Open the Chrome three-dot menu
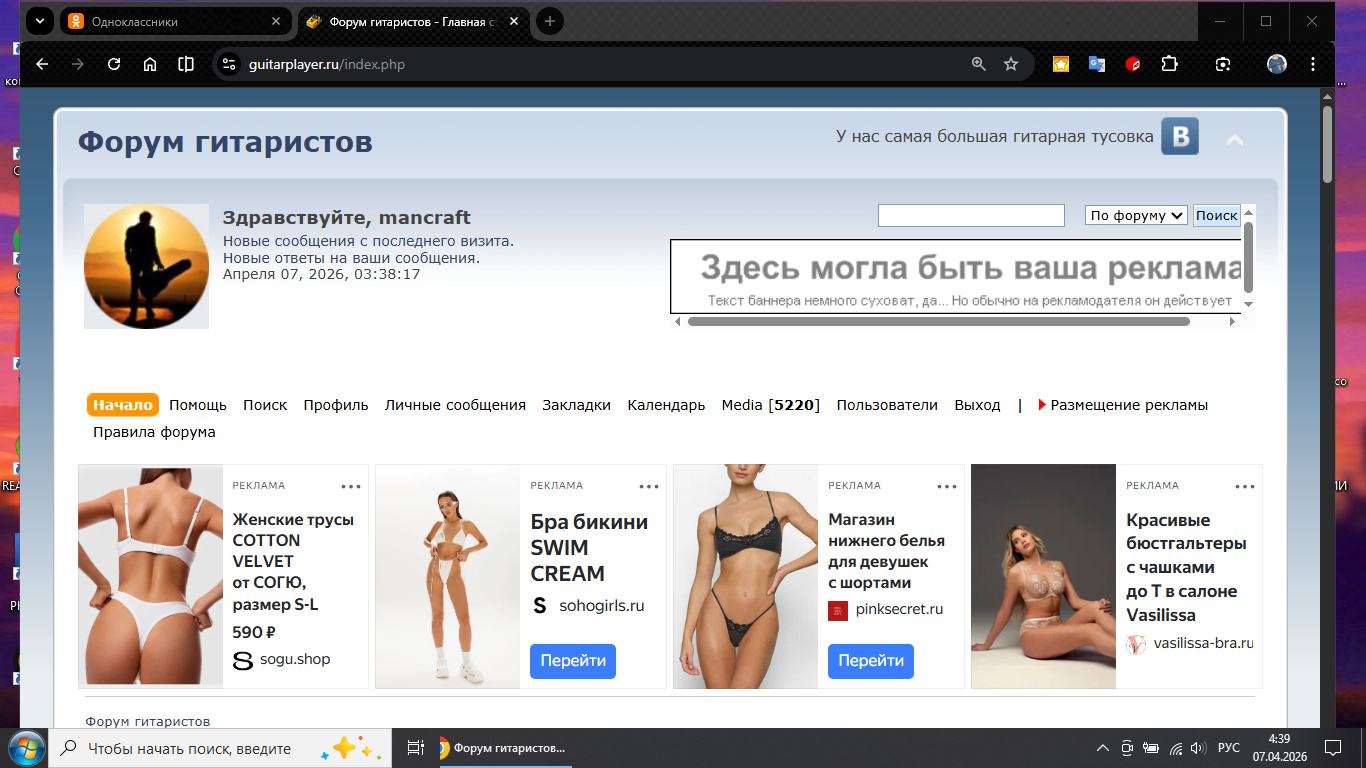Image resolution: width=1366 pixels, height=768 pixels. [x=1313, y=64]
